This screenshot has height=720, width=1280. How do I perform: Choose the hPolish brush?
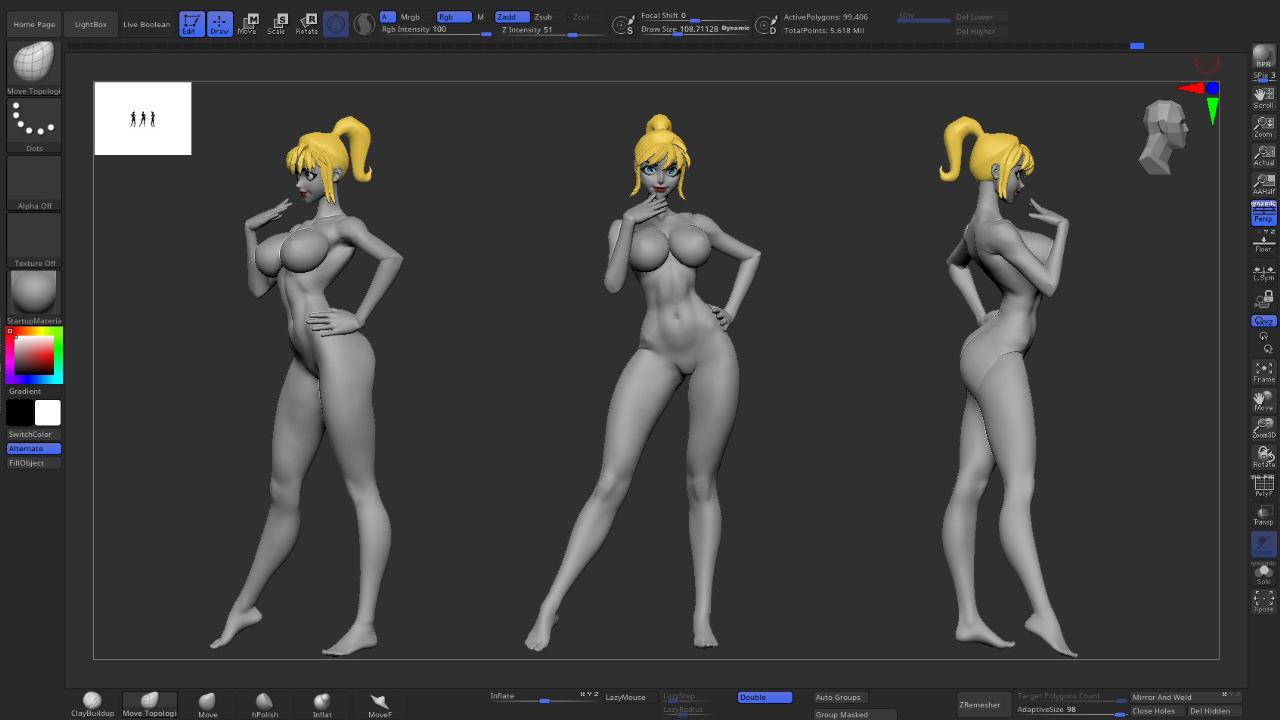point(265,703)
